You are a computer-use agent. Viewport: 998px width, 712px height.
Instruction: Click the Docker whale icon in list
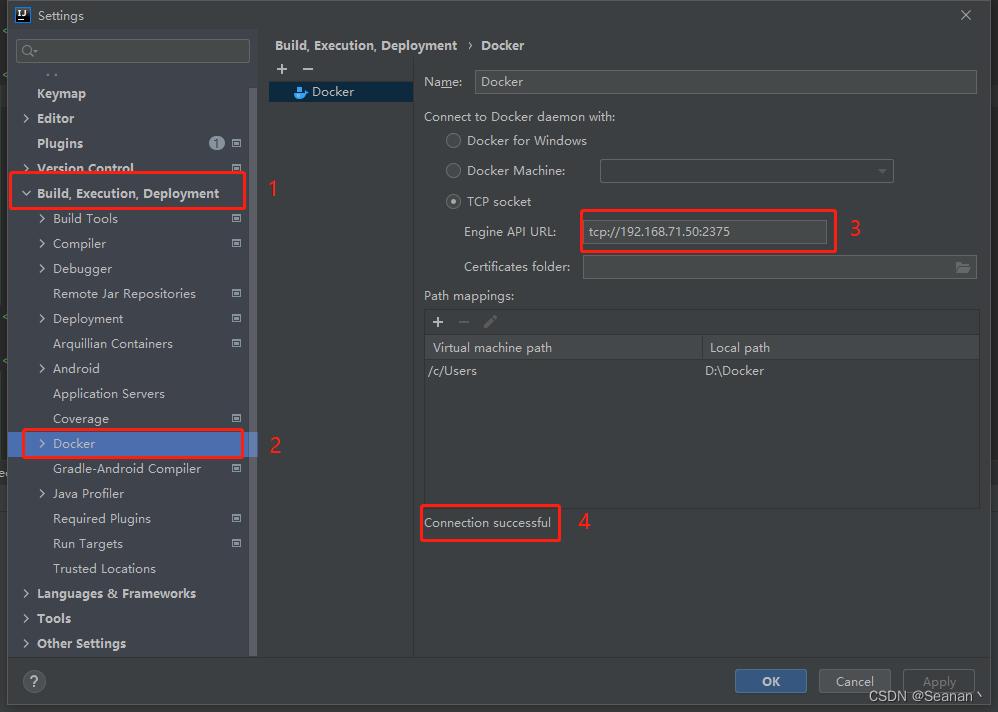pos(300,92)
